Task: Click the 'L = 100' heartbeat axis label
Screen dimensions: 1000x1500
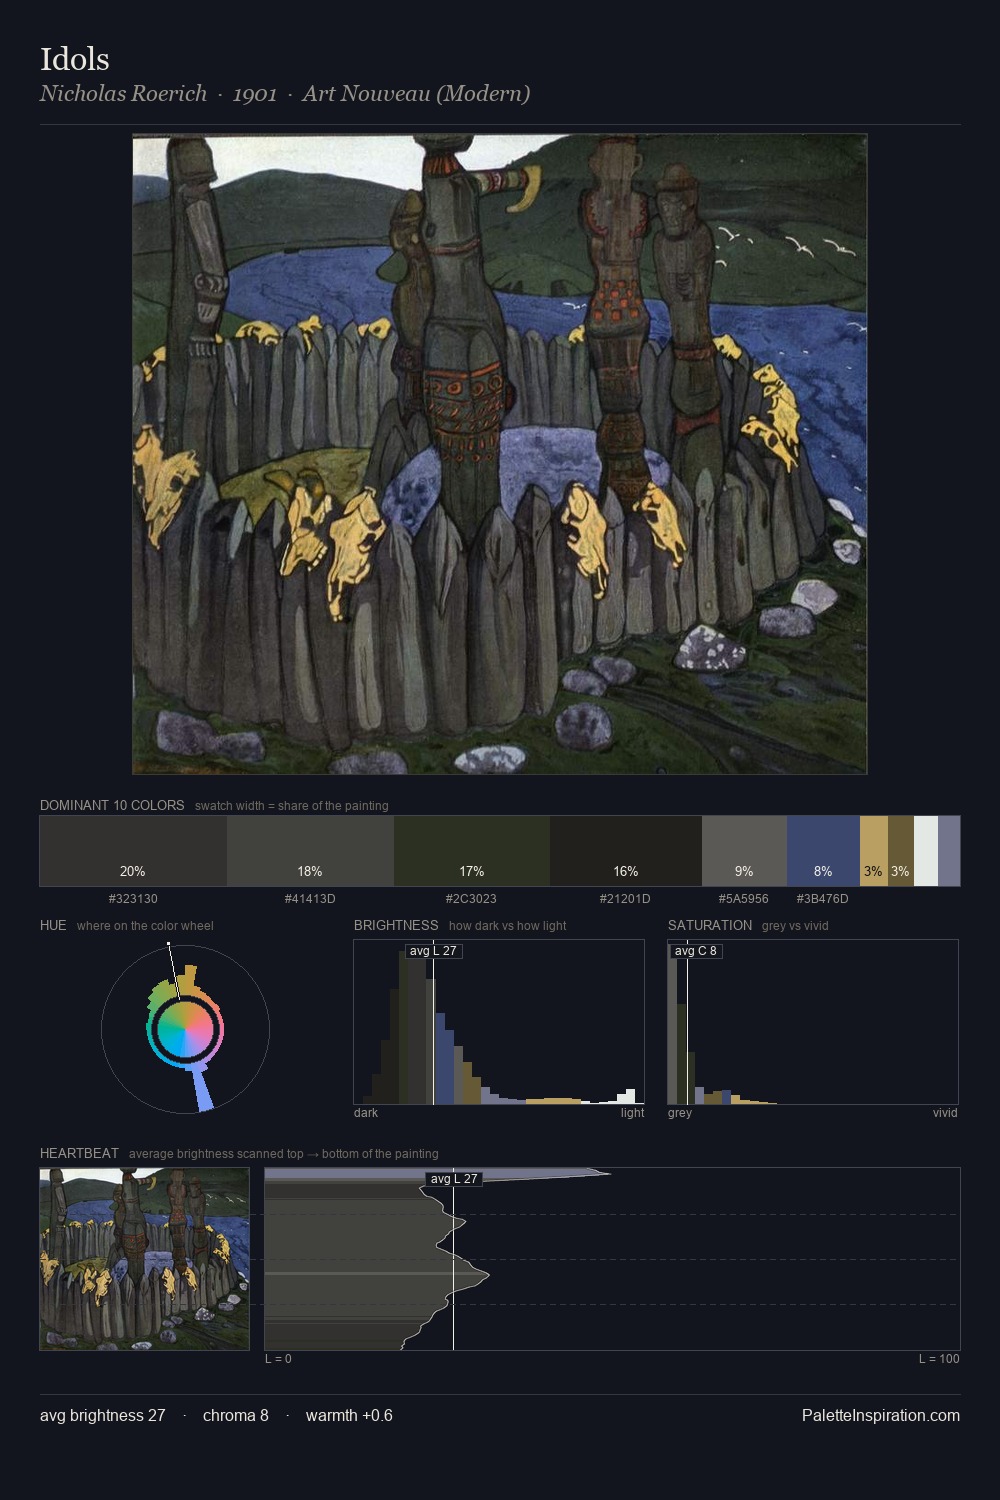Action: coord(939,1358)
